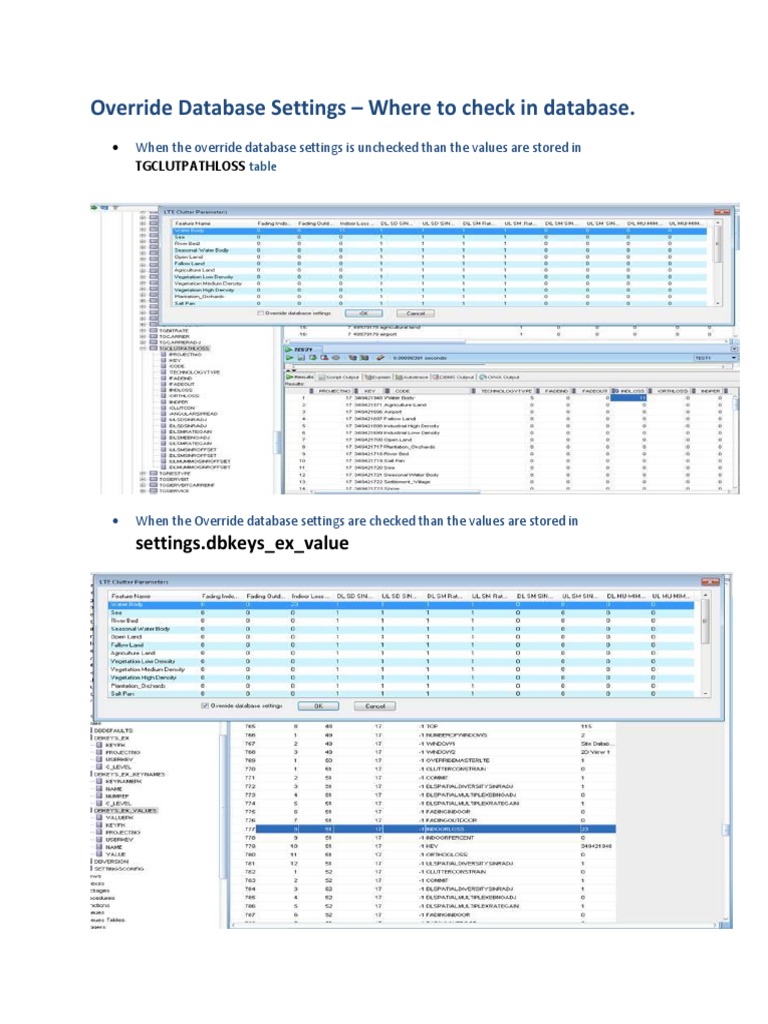Open the Results tab

pyautogui.click(x=300, y=377)
